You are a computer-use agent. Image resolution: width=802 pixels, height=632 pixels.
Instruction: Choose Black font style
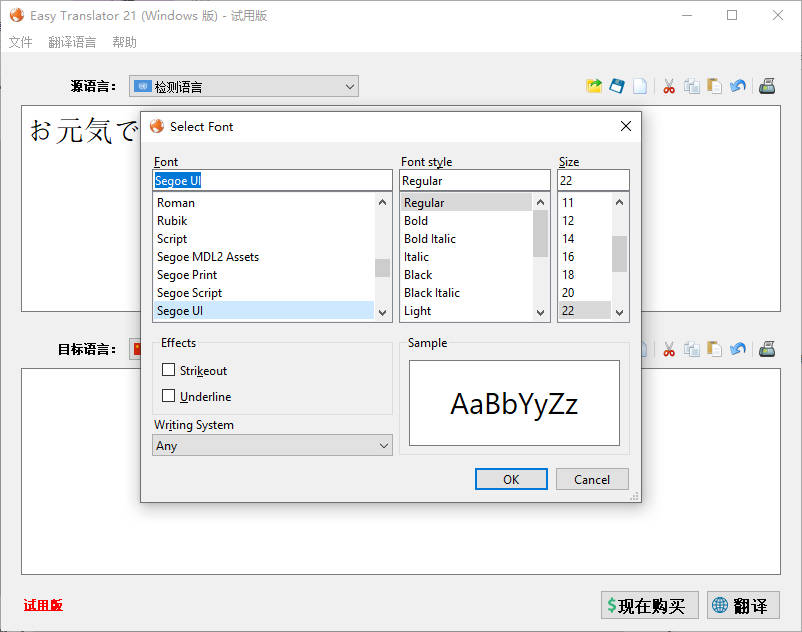click(466, 275)
